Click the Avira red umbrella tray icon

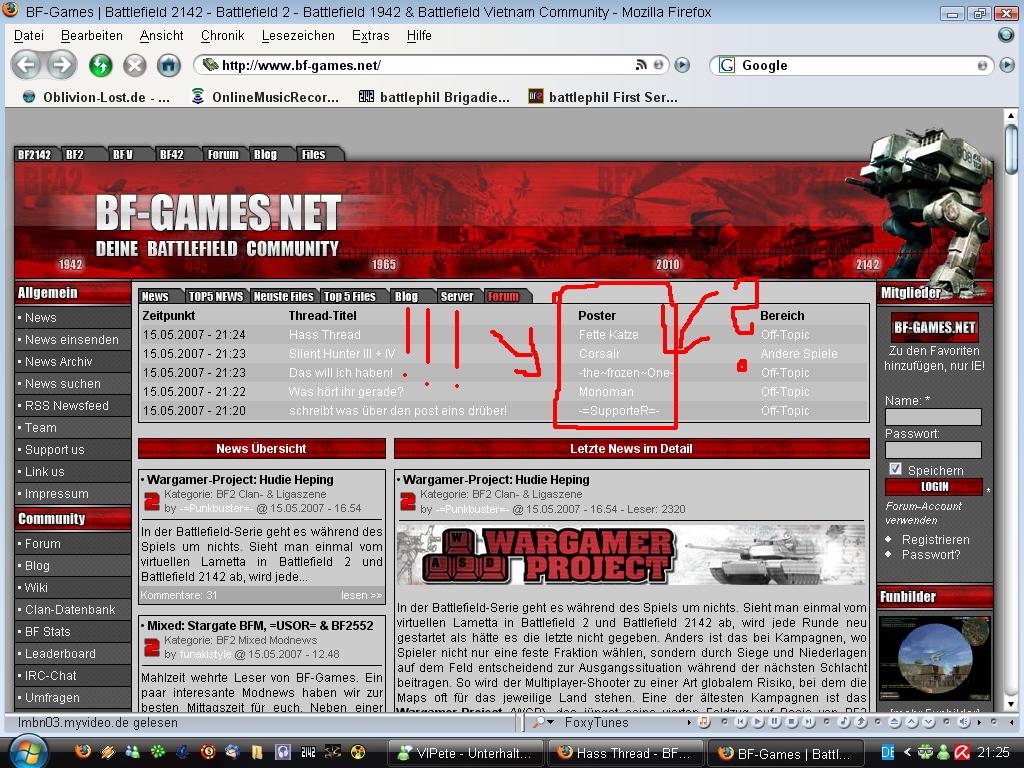961,752
